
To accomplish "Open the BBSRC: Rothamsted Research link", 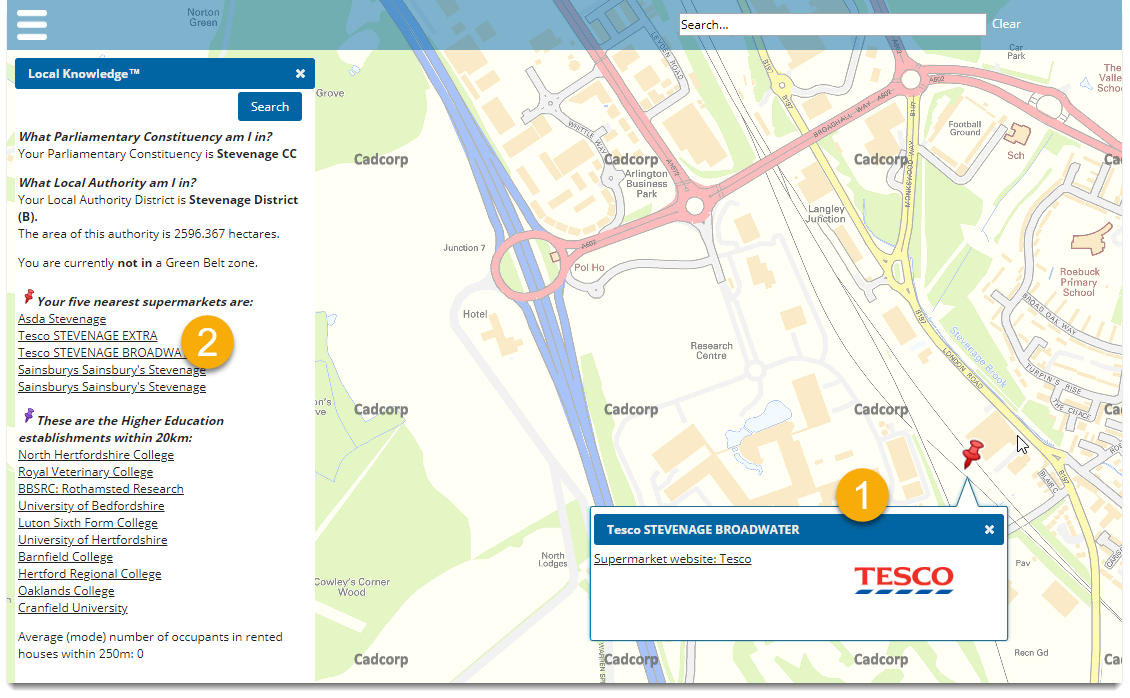I will pyautogui.click(x=101, y=488).
